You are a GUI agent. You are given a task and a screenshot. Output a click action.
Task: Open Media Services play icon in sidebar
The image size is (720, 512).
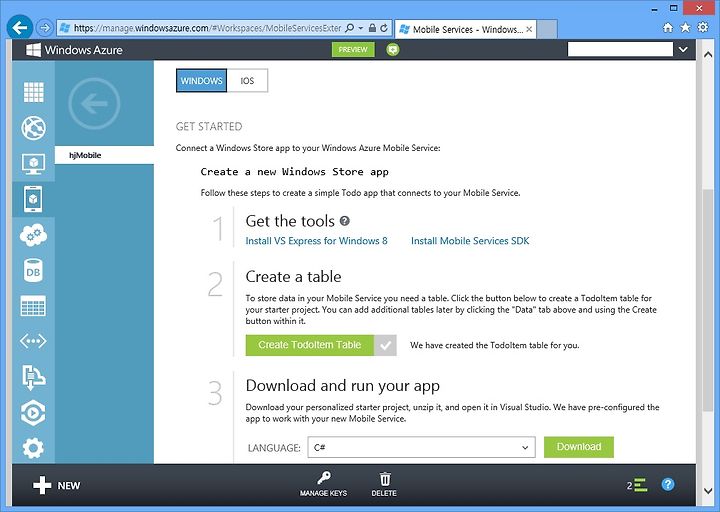[x=33, y=412]
